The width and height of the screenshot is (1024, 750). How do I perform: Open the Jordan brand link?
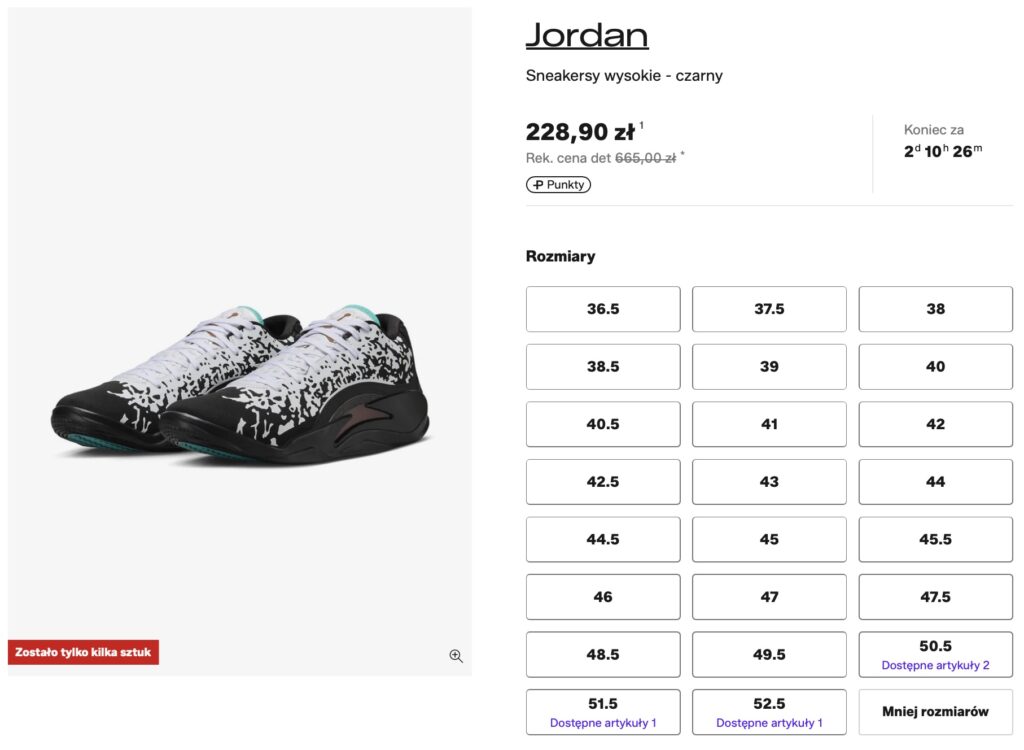click(587, 35)
